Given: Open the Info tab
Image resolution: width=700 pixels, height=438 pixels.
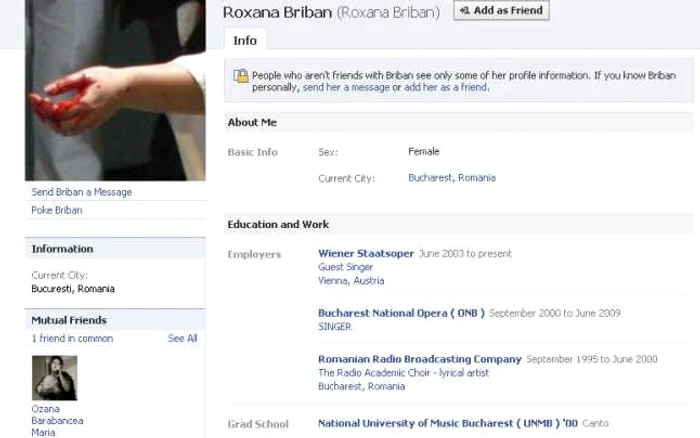Looking at the screenshot, I should 245,40.
